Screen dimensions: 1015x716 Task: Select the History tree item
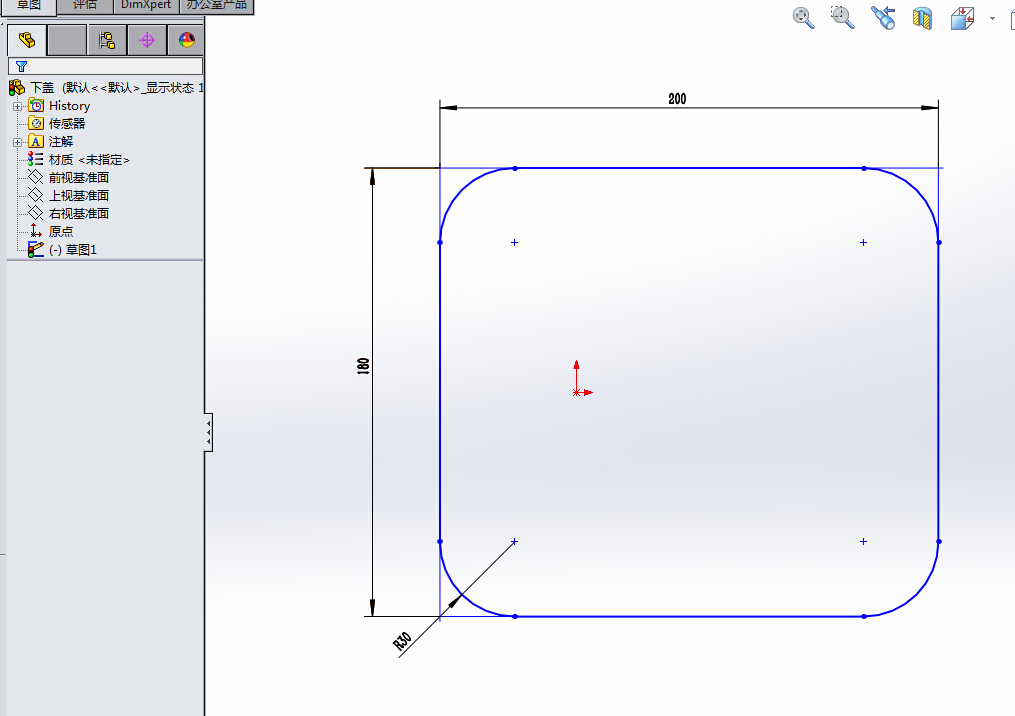(69, 106)
